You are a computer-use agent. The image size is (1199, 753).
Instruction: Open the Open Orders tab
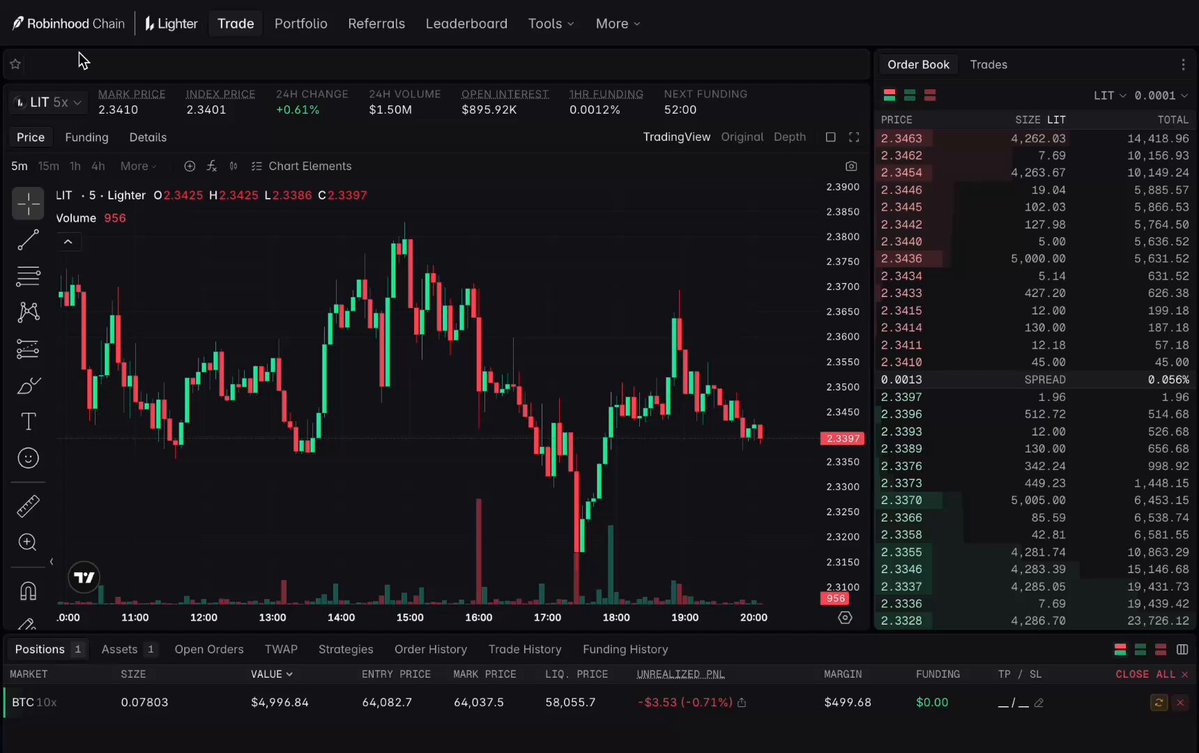[x=209, y=650]
